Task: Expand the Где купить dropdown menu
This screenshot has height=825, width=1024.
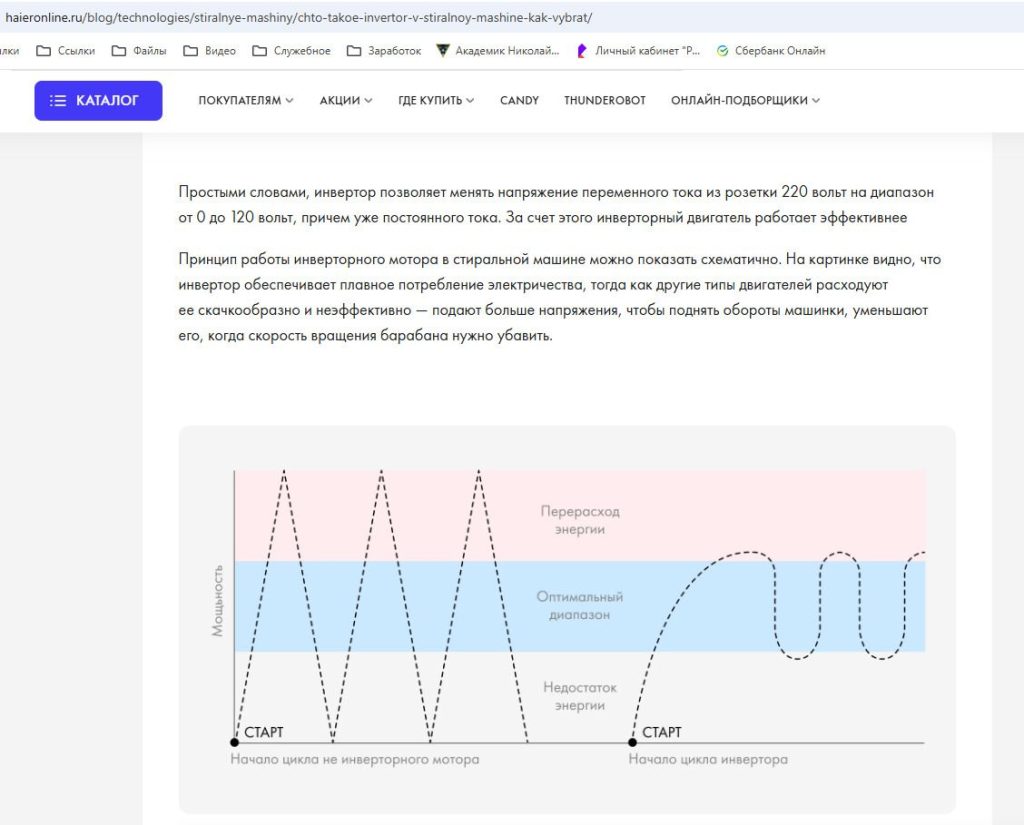Action: [x=436, y=100]
